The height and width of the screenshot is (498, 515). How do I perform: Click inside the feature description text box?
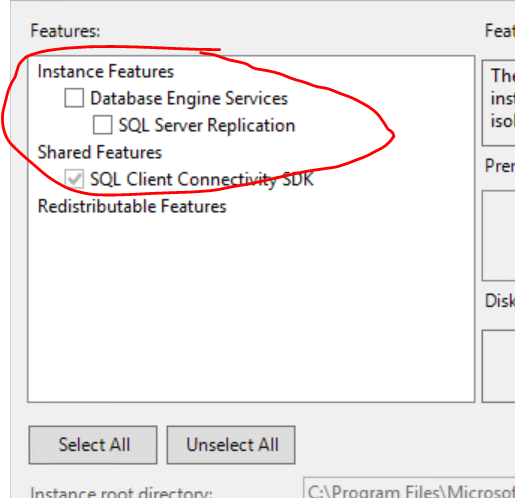499,103
